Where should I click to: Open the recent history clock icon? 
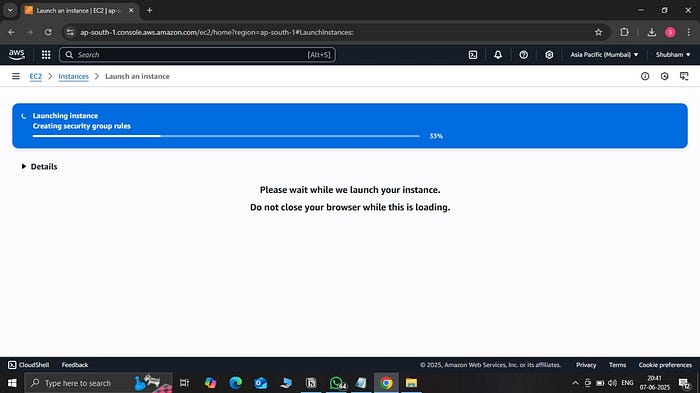click(665, 76)
